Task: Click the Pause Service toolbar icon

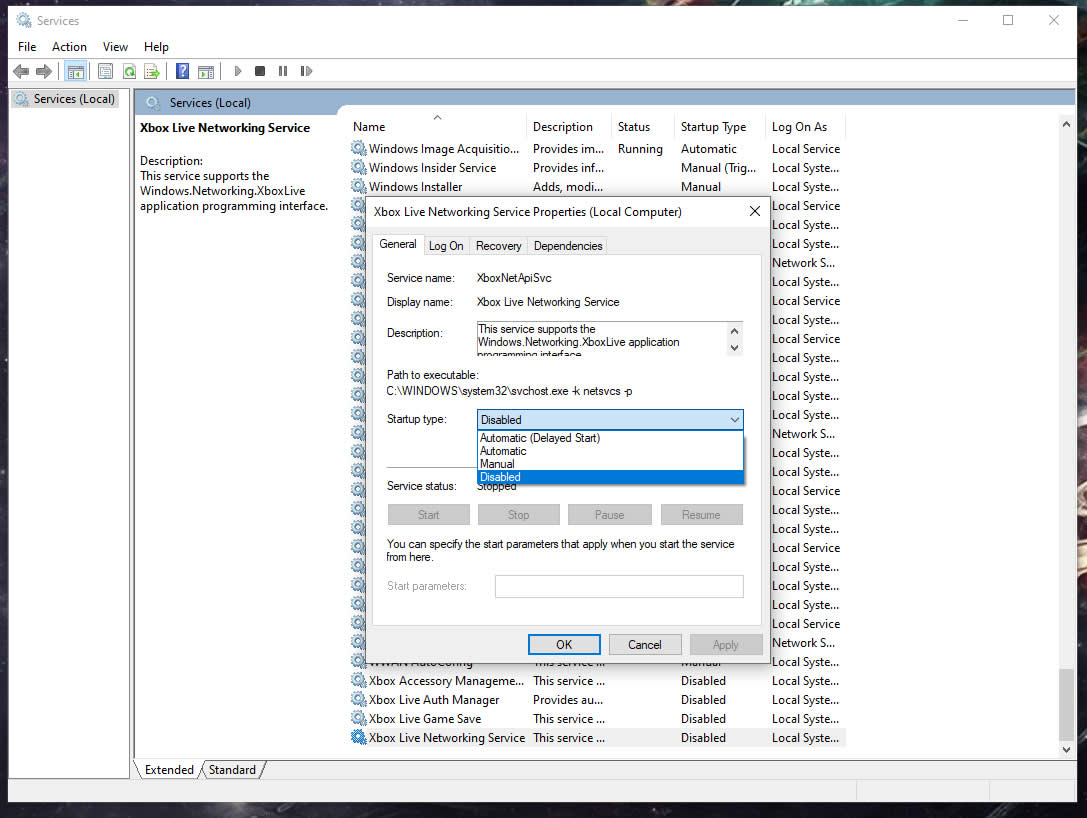Action: click(x=283, y=71)
